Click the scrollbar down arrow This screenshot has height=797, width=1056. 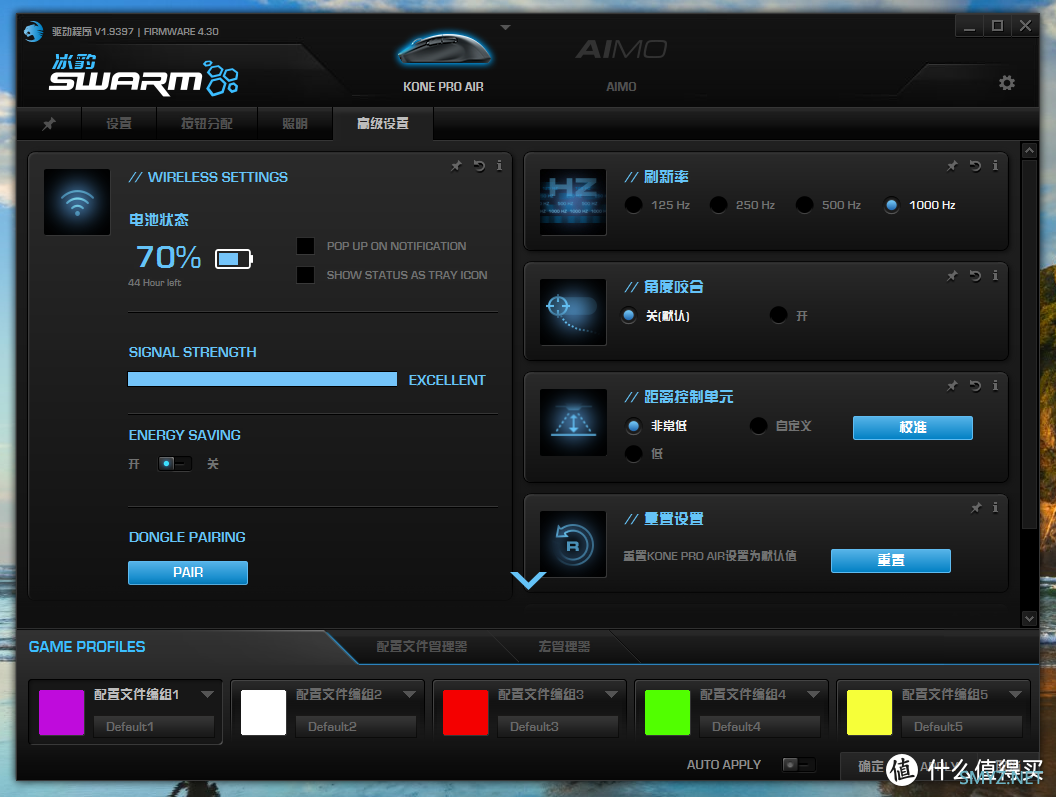pyautogui.click(x=1029, y=618)
